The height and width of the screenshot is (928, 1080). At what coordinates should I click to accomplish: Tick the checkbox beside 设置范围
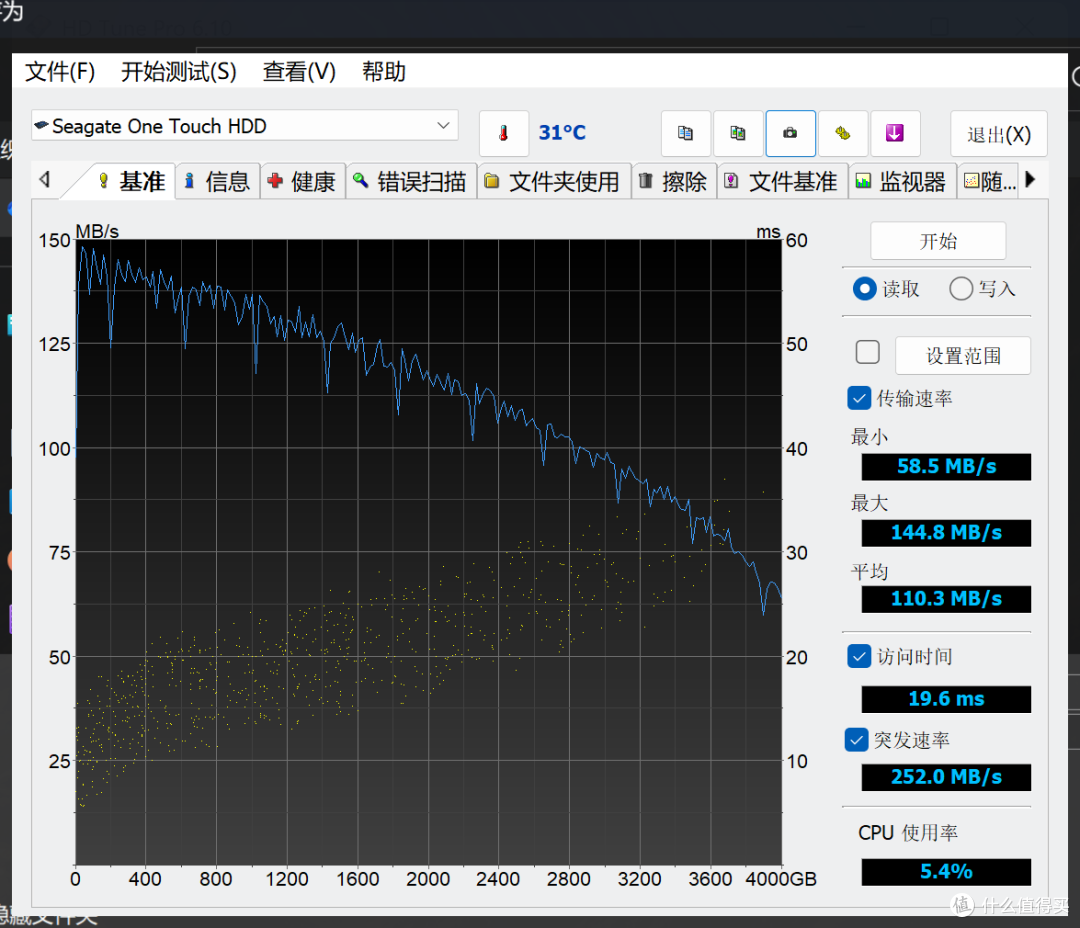(x=867, y=352)
